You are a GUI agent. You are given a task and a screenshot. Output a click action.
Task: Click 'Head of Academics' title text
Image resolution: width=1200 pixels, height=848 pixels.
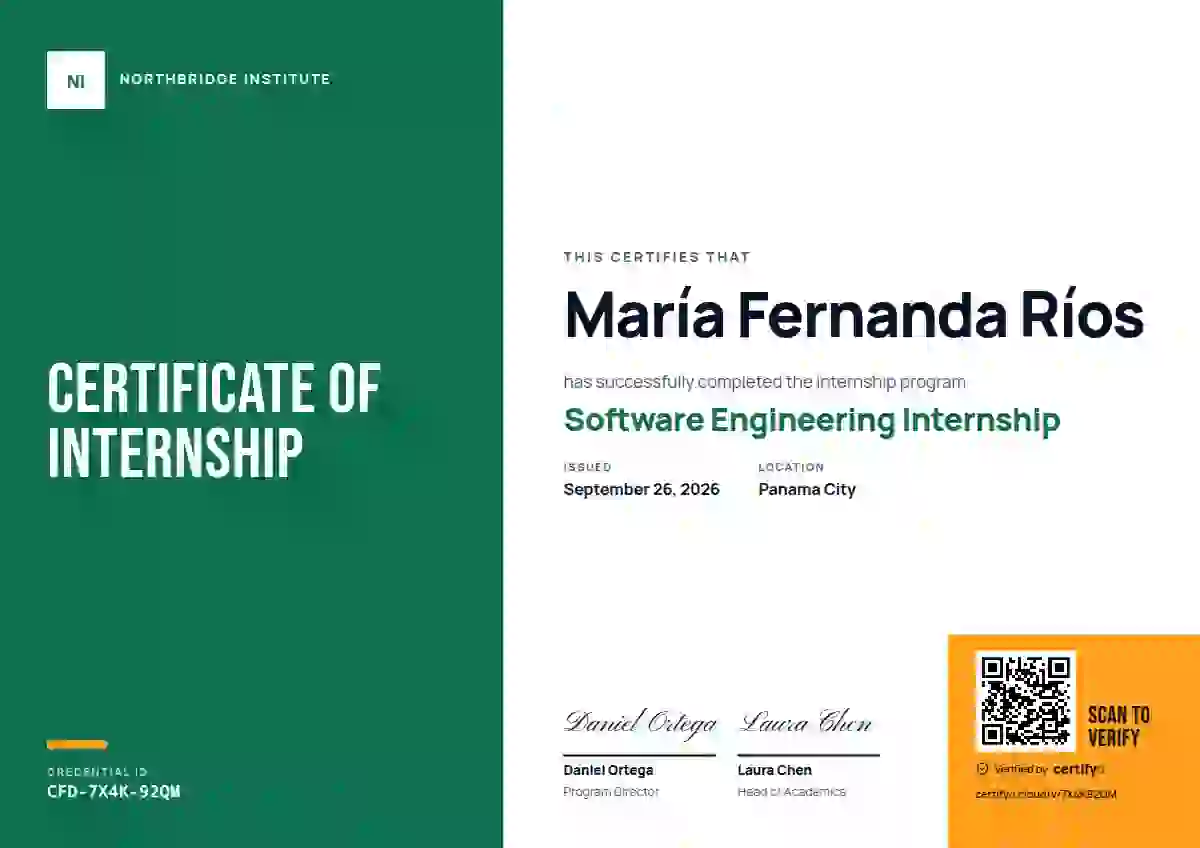[x=792, y=792]
